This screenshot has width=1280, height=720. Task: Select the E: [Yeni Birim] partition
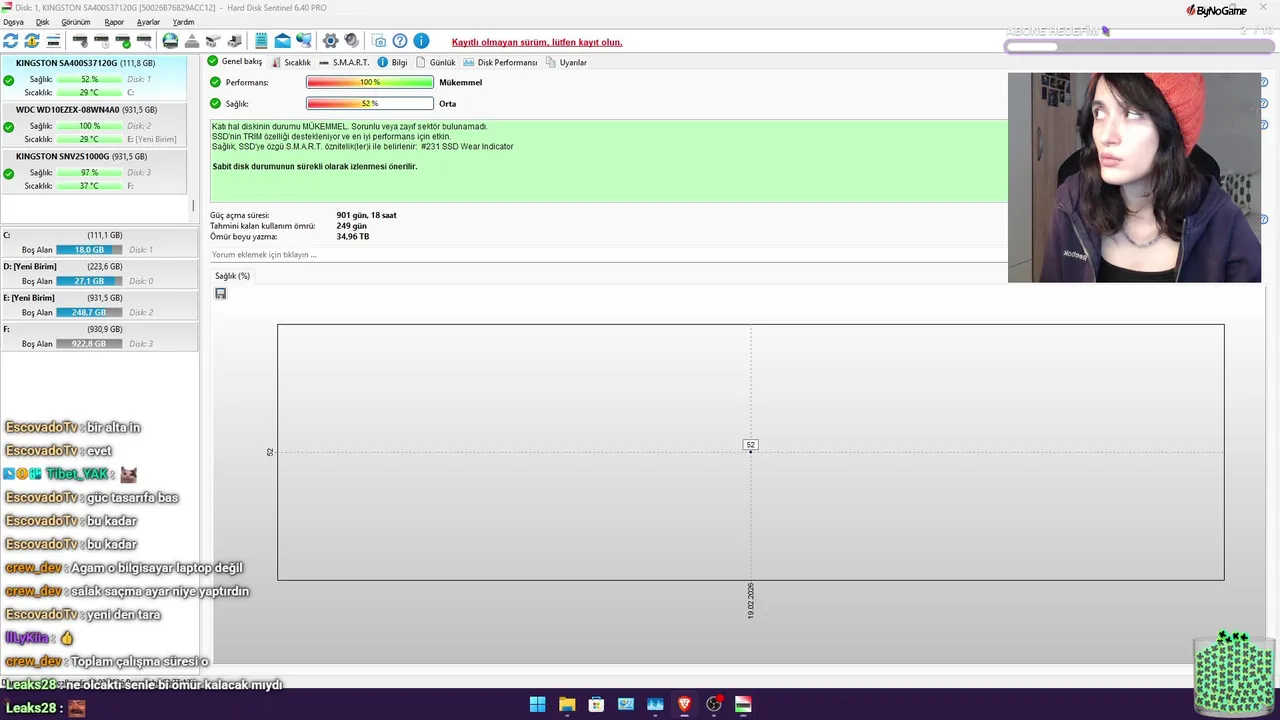99,304
